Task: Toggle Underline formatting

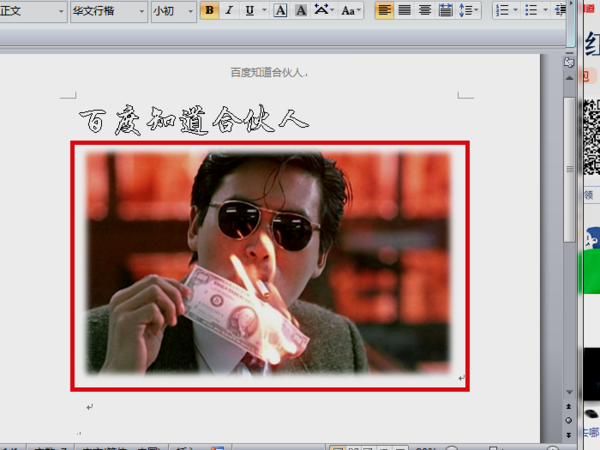Action: pyautogui.click(x=250, y=10)
